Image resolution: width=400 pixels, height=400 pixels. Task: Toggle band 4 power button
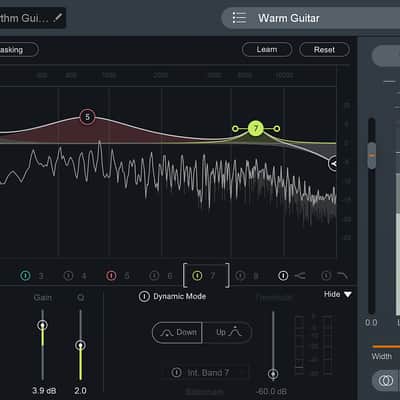(68, 276)
